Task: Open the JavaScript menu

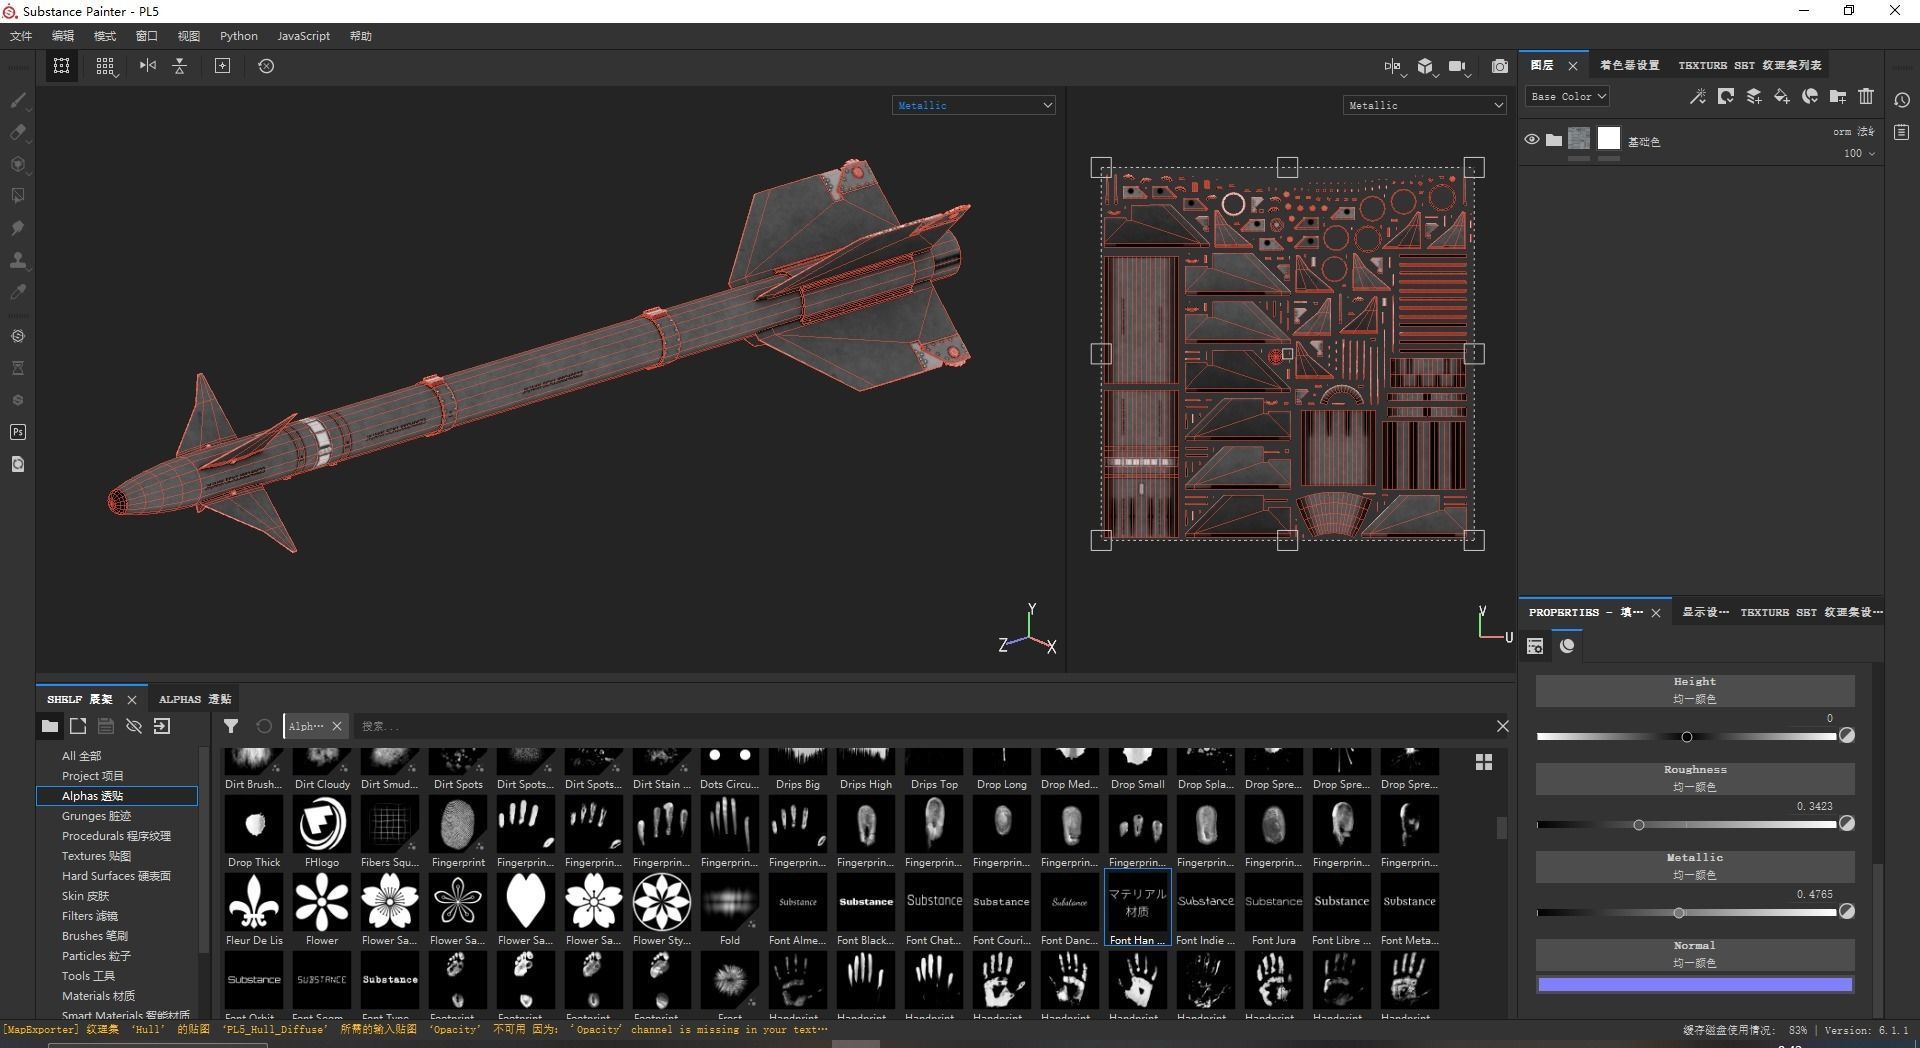Action: [x=303, y=36]
